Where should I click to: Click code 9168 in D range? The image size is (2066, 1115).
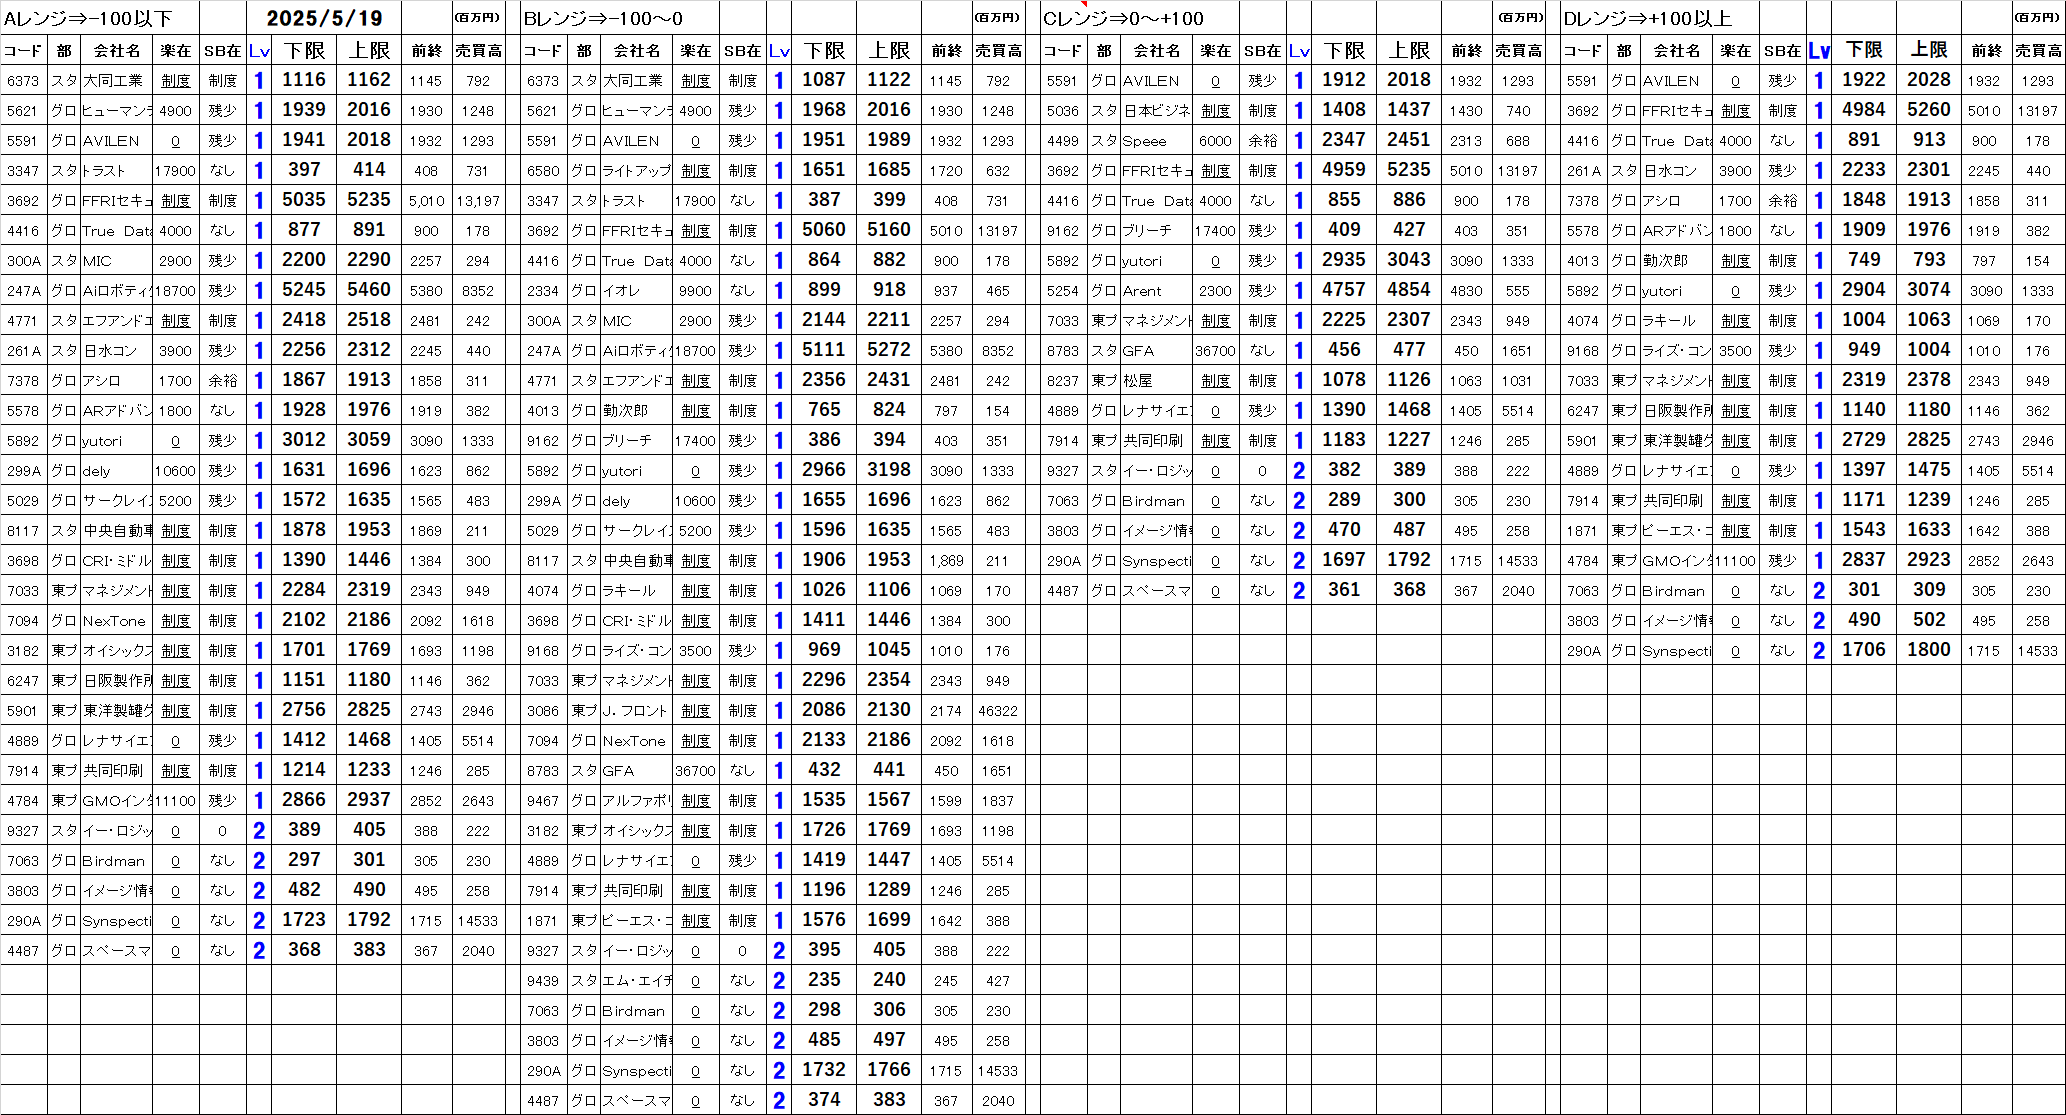1583,351
